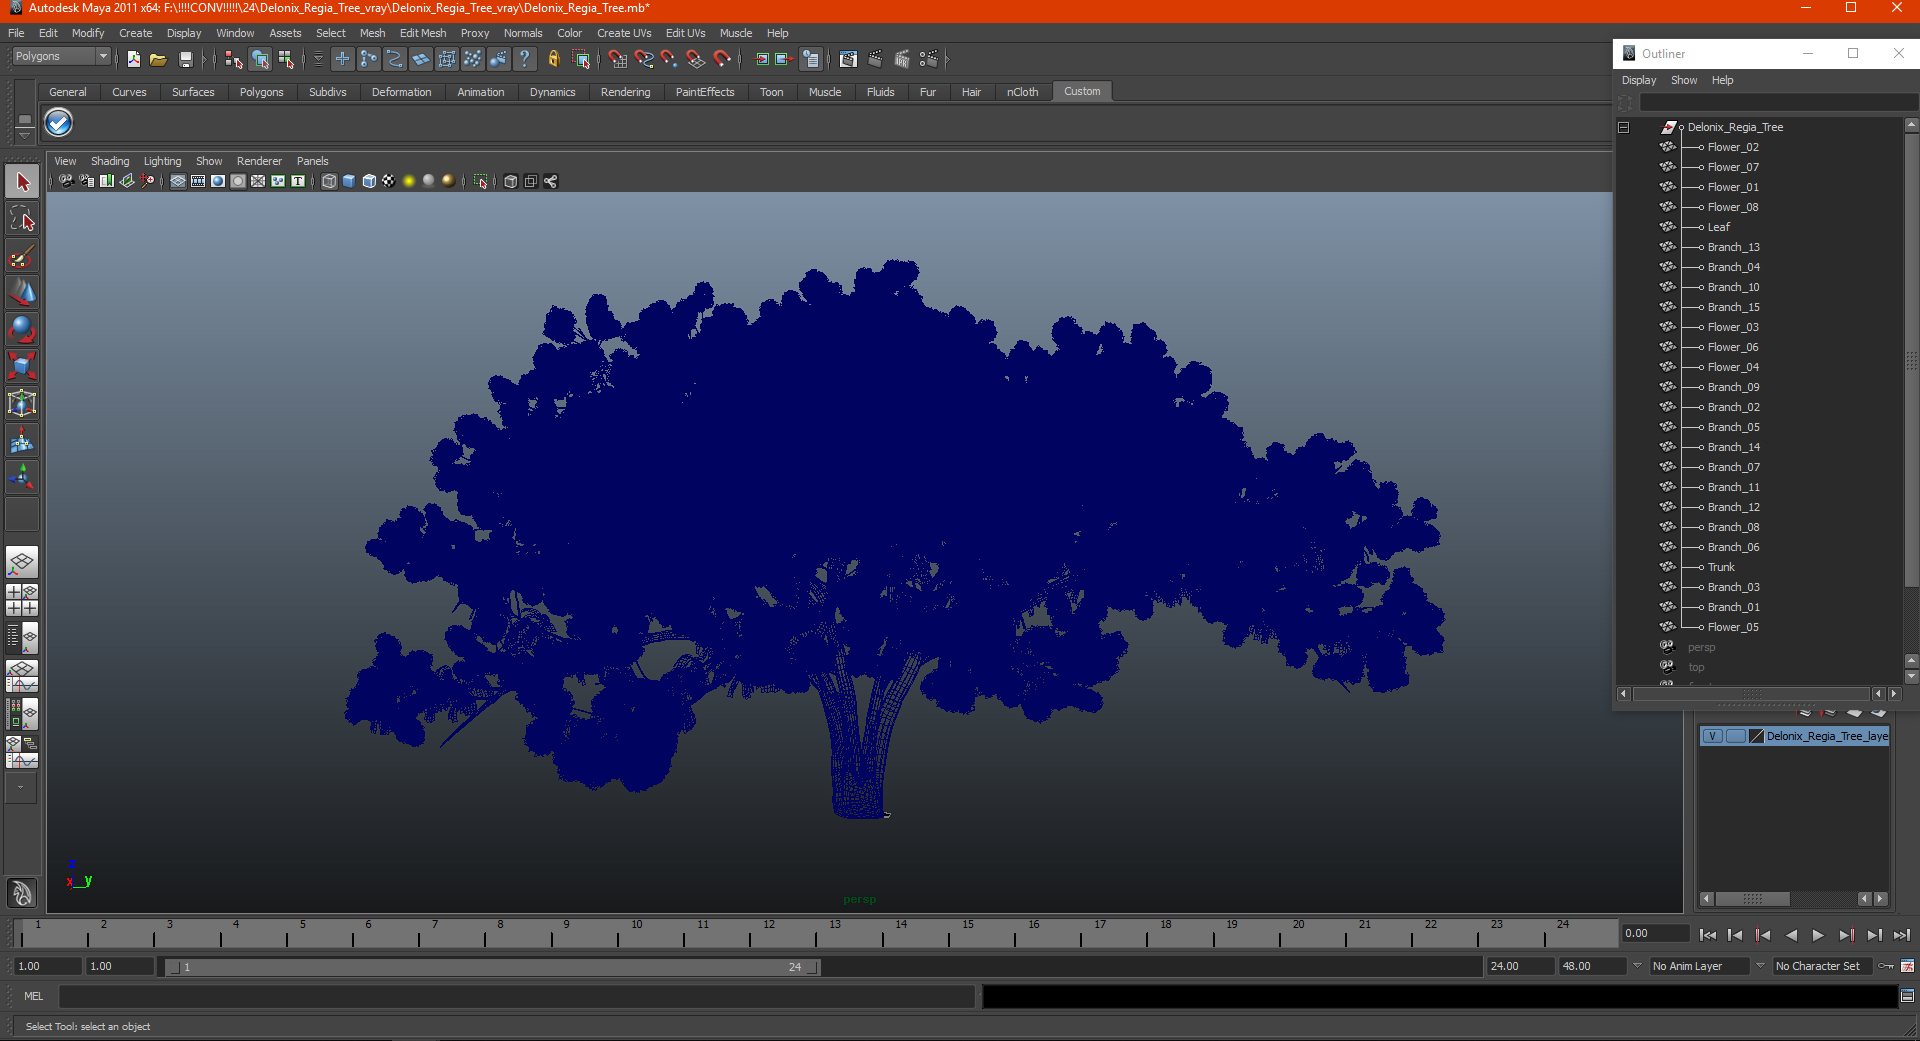Image resolution: width=1920 pixels, height=1041 pixels.
Task: Toggle Wireframe shading cube icon in viewport
Action: (329, 181)
